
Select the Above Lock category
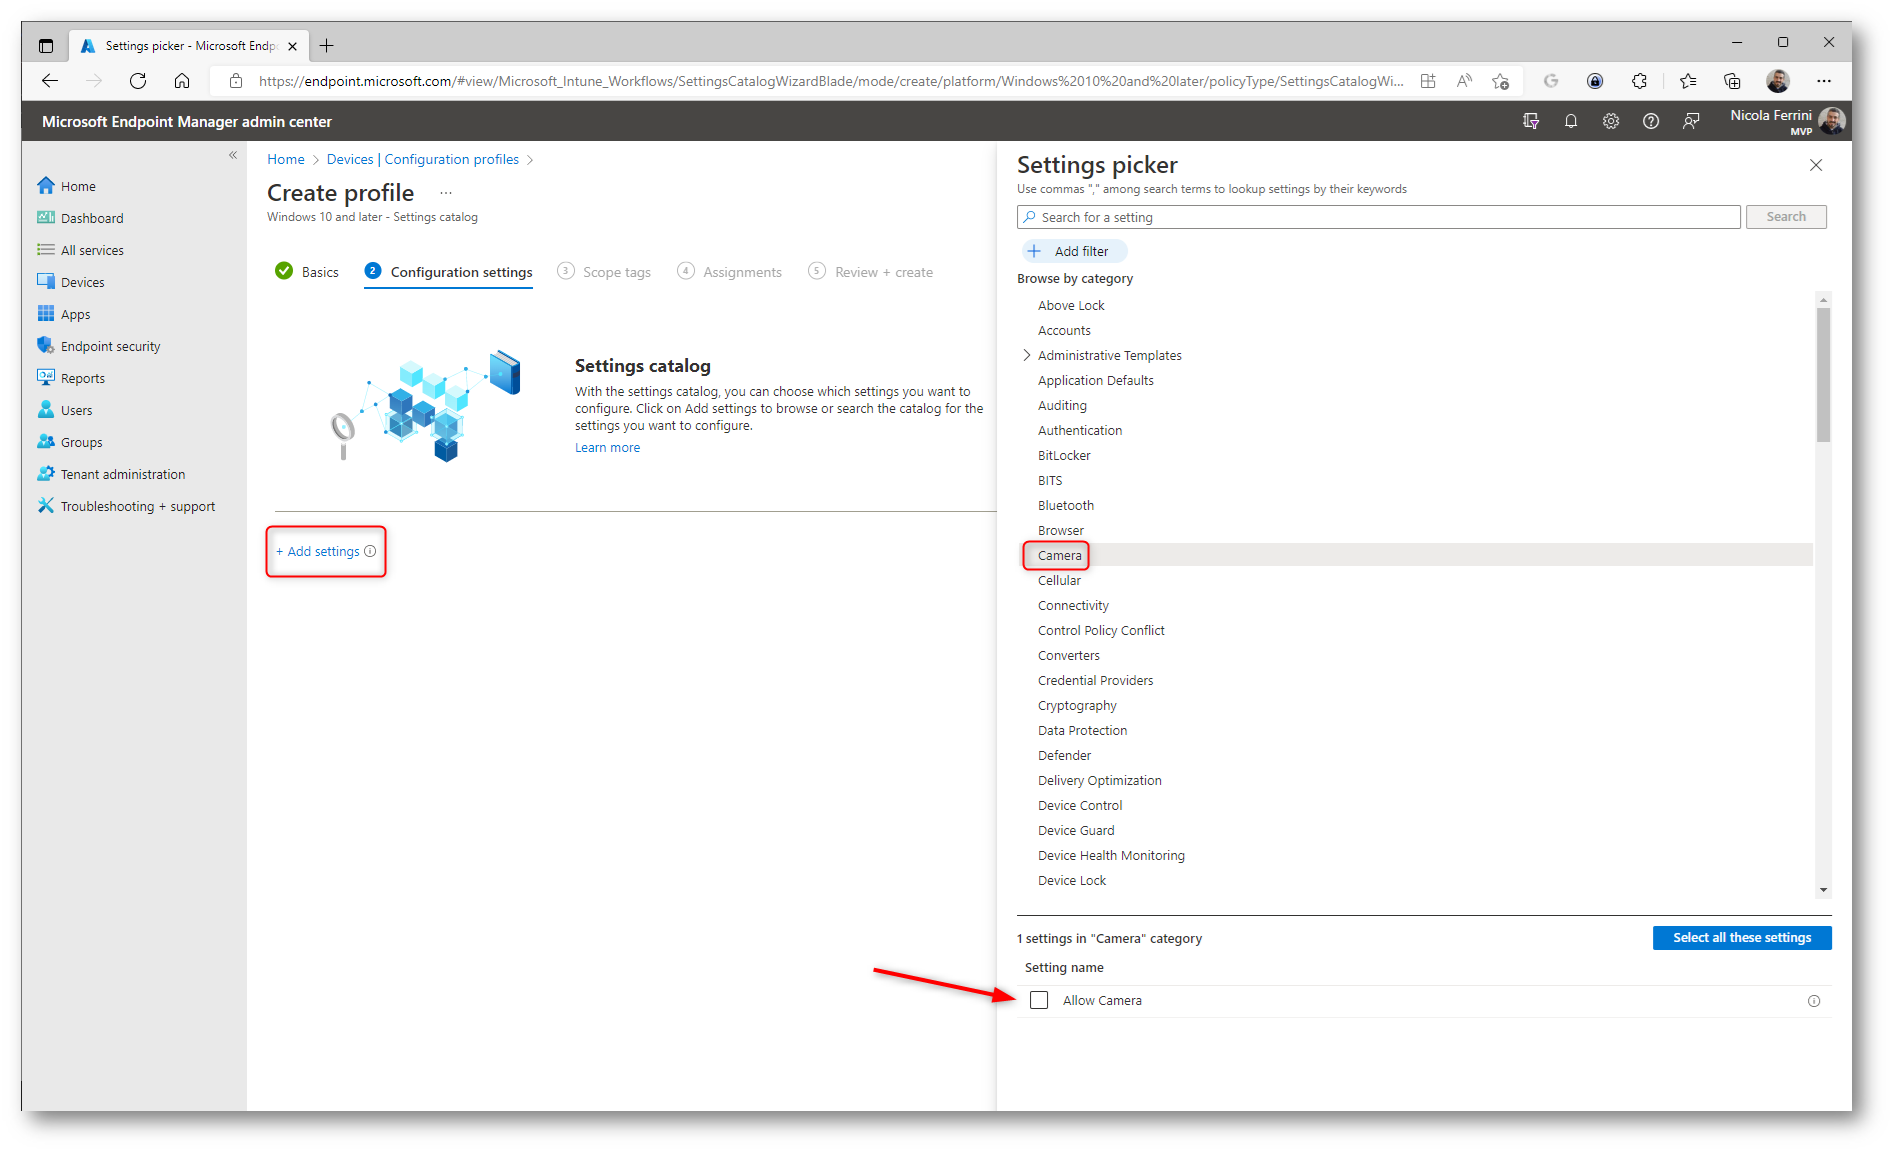1071,305
